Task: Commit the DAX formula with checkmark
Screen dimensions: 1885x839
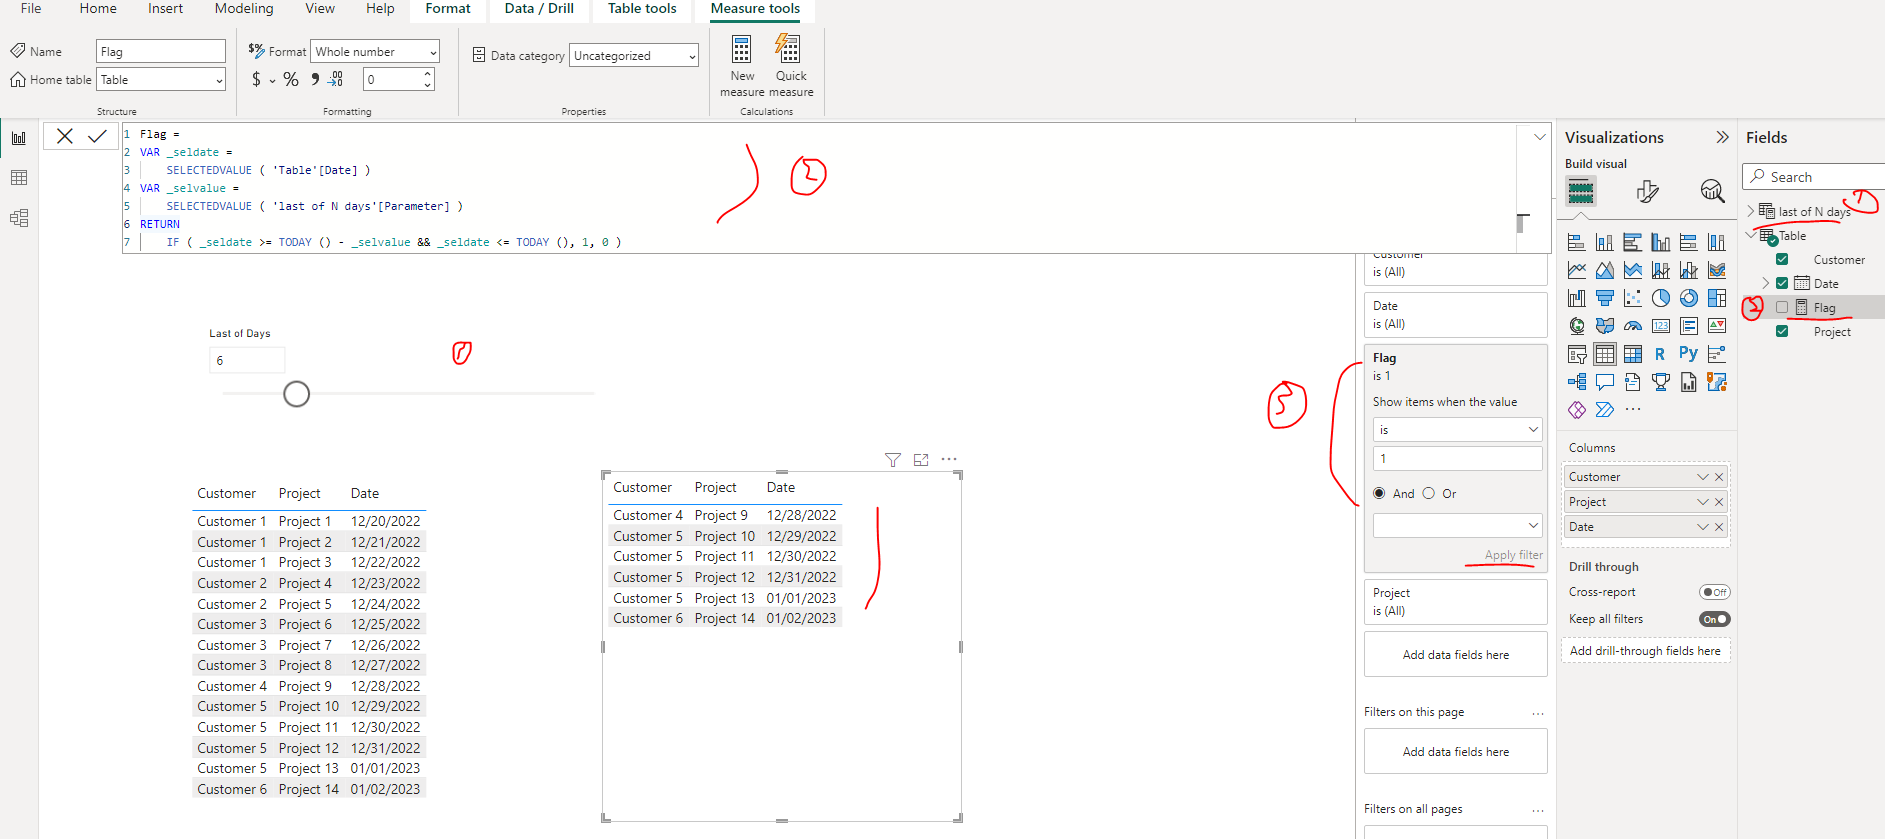Action: point(97,136)
